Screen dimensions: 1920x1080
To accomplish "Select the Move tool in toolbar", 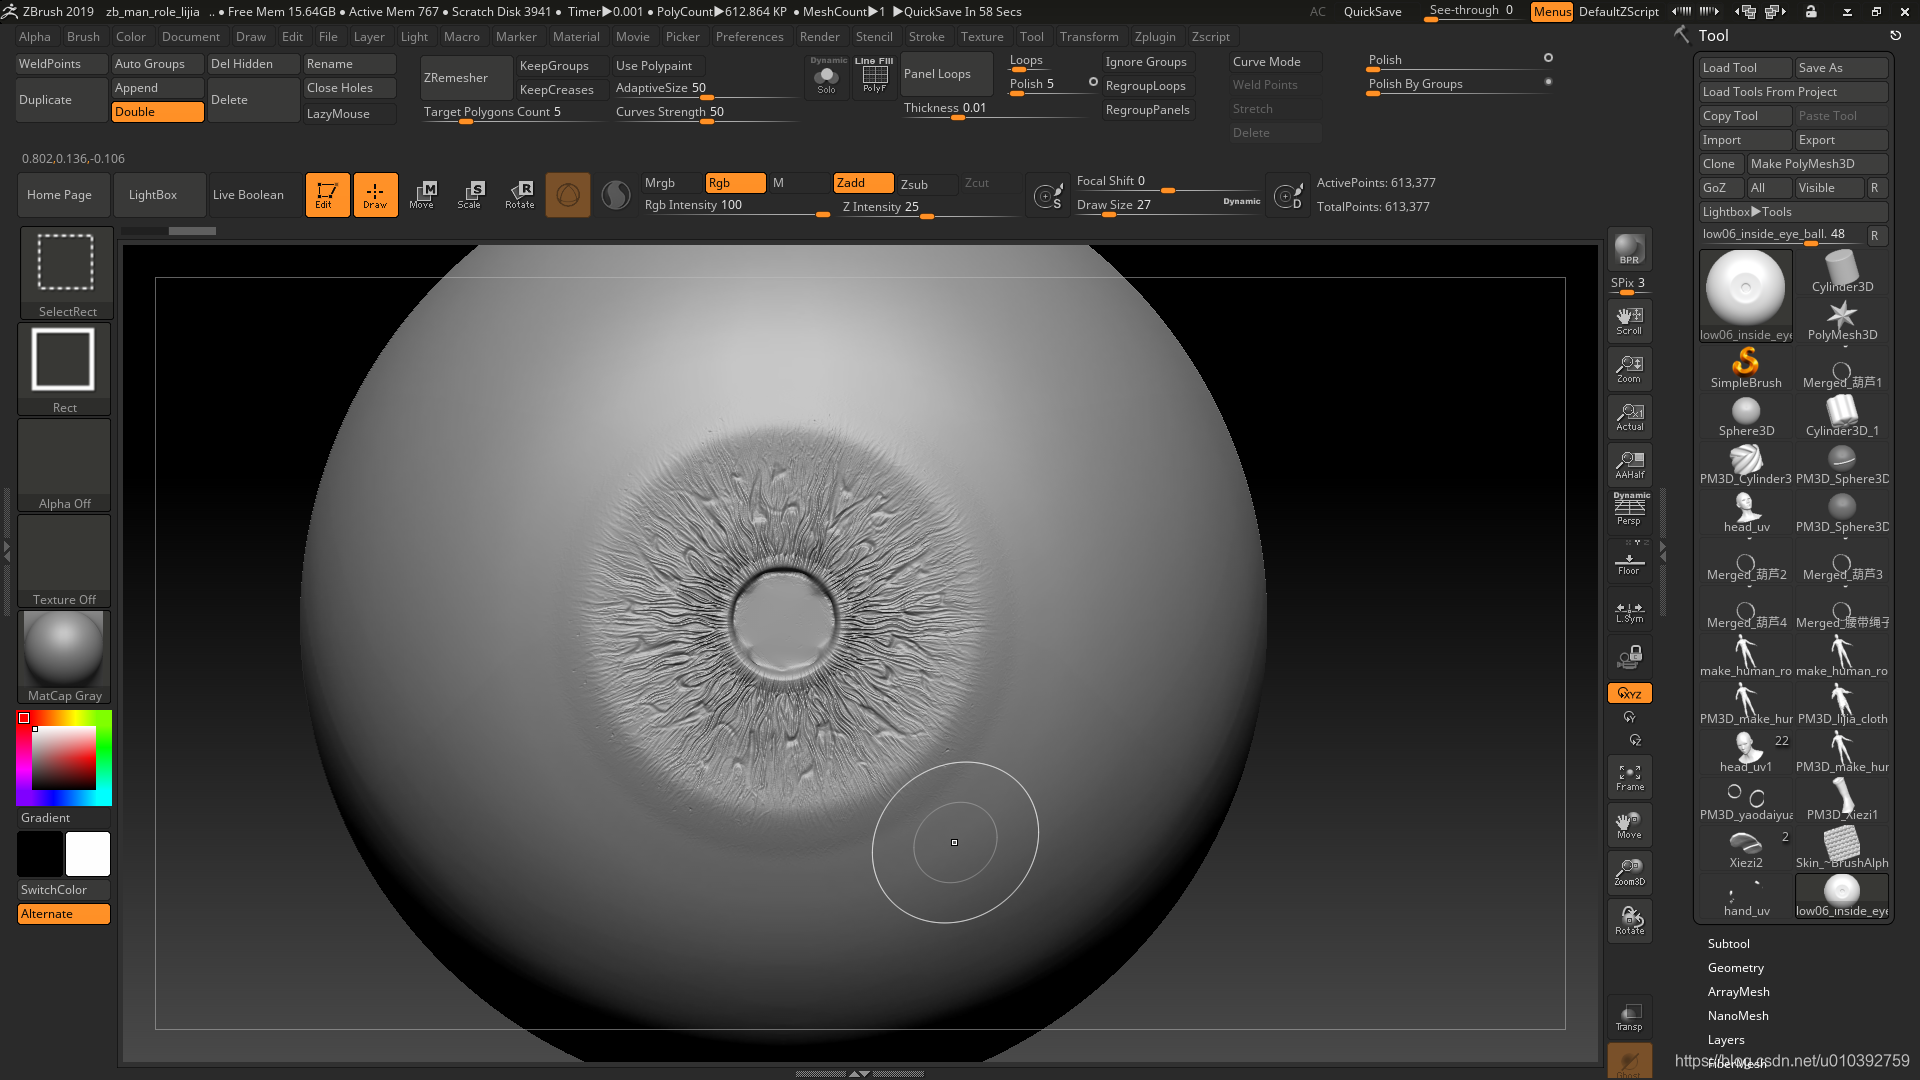I will (422, 194).
